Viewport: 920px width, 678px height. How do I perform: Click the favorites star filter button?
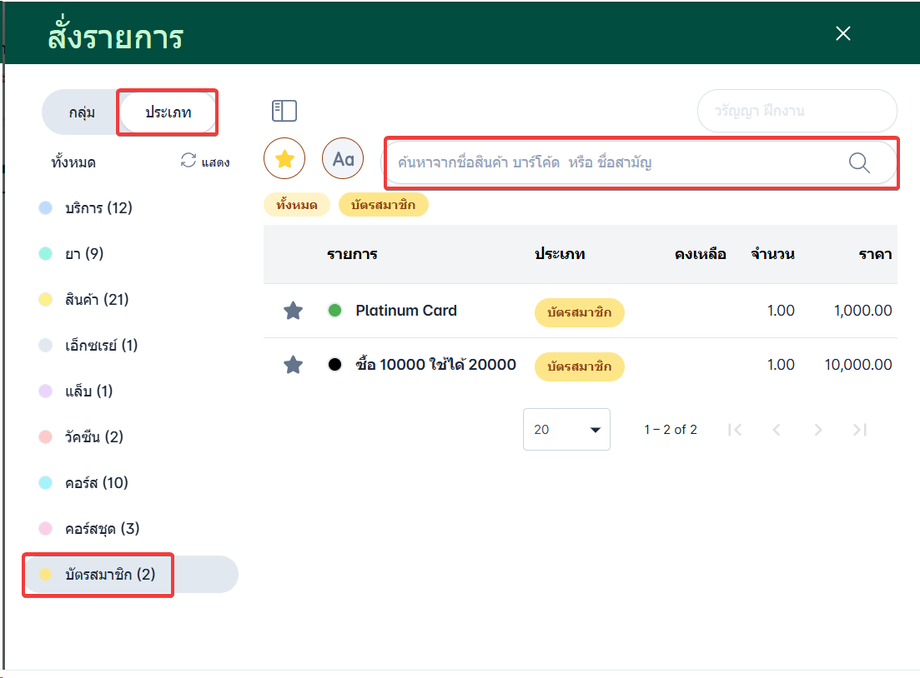[x=284, y=159]
